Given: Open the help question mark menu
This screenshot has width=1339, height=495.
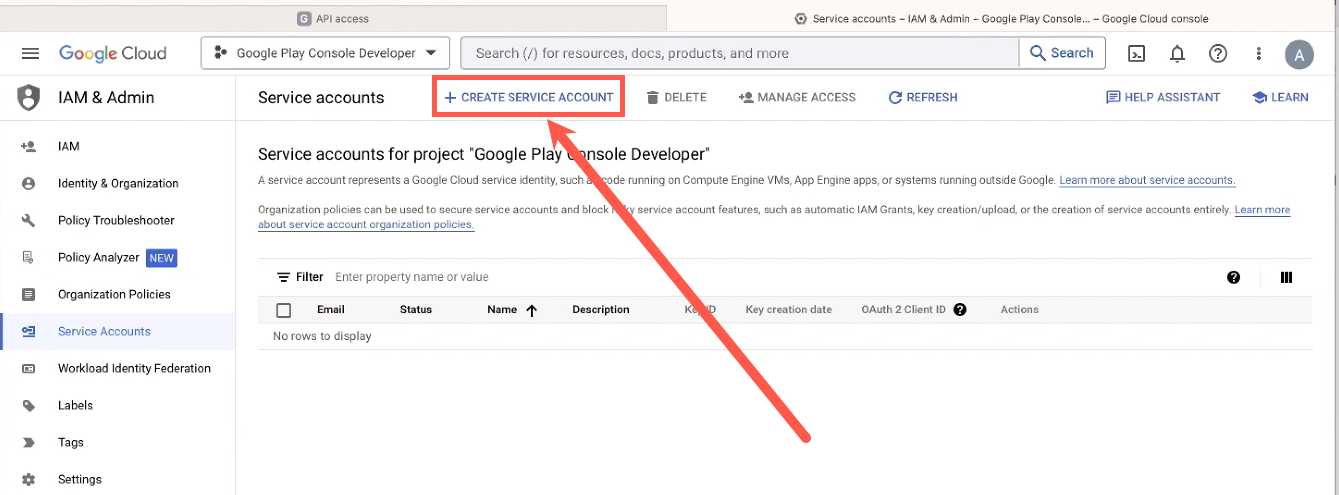Looking at the screenshot, I should coord(1218,53).
